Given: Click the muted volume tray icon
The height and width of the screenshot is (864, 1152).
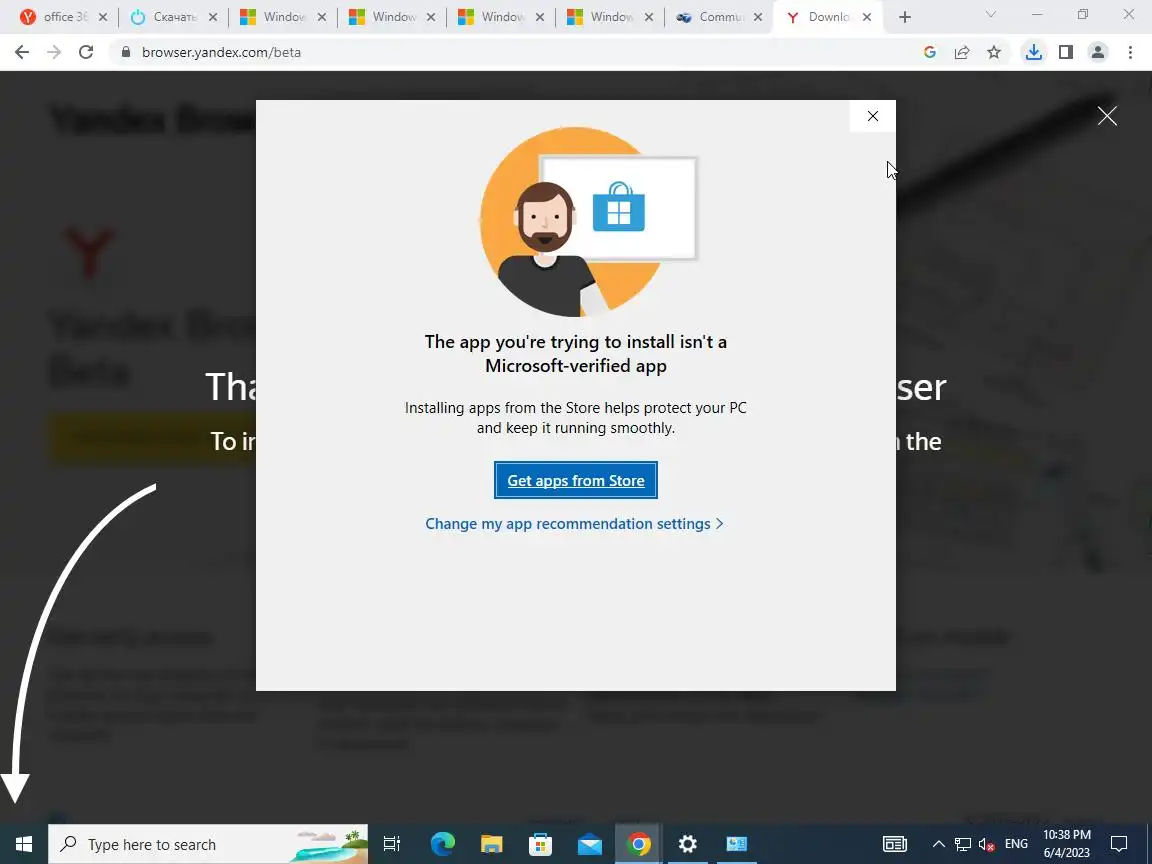Looking at the screenshot, I should 987,844.
